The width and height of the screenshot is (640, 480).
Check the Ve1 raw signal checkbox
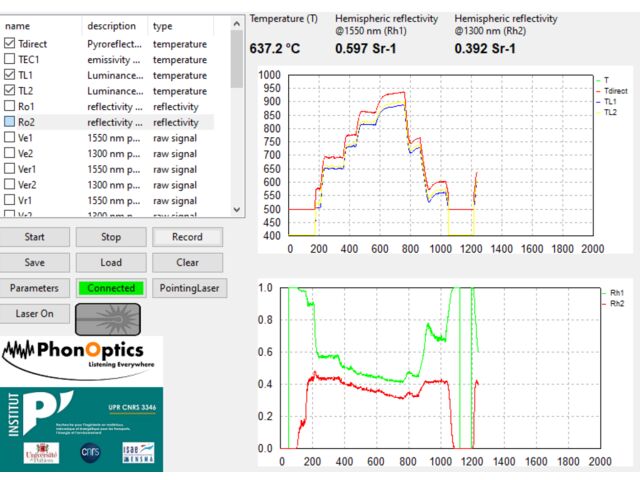point(10,138)
